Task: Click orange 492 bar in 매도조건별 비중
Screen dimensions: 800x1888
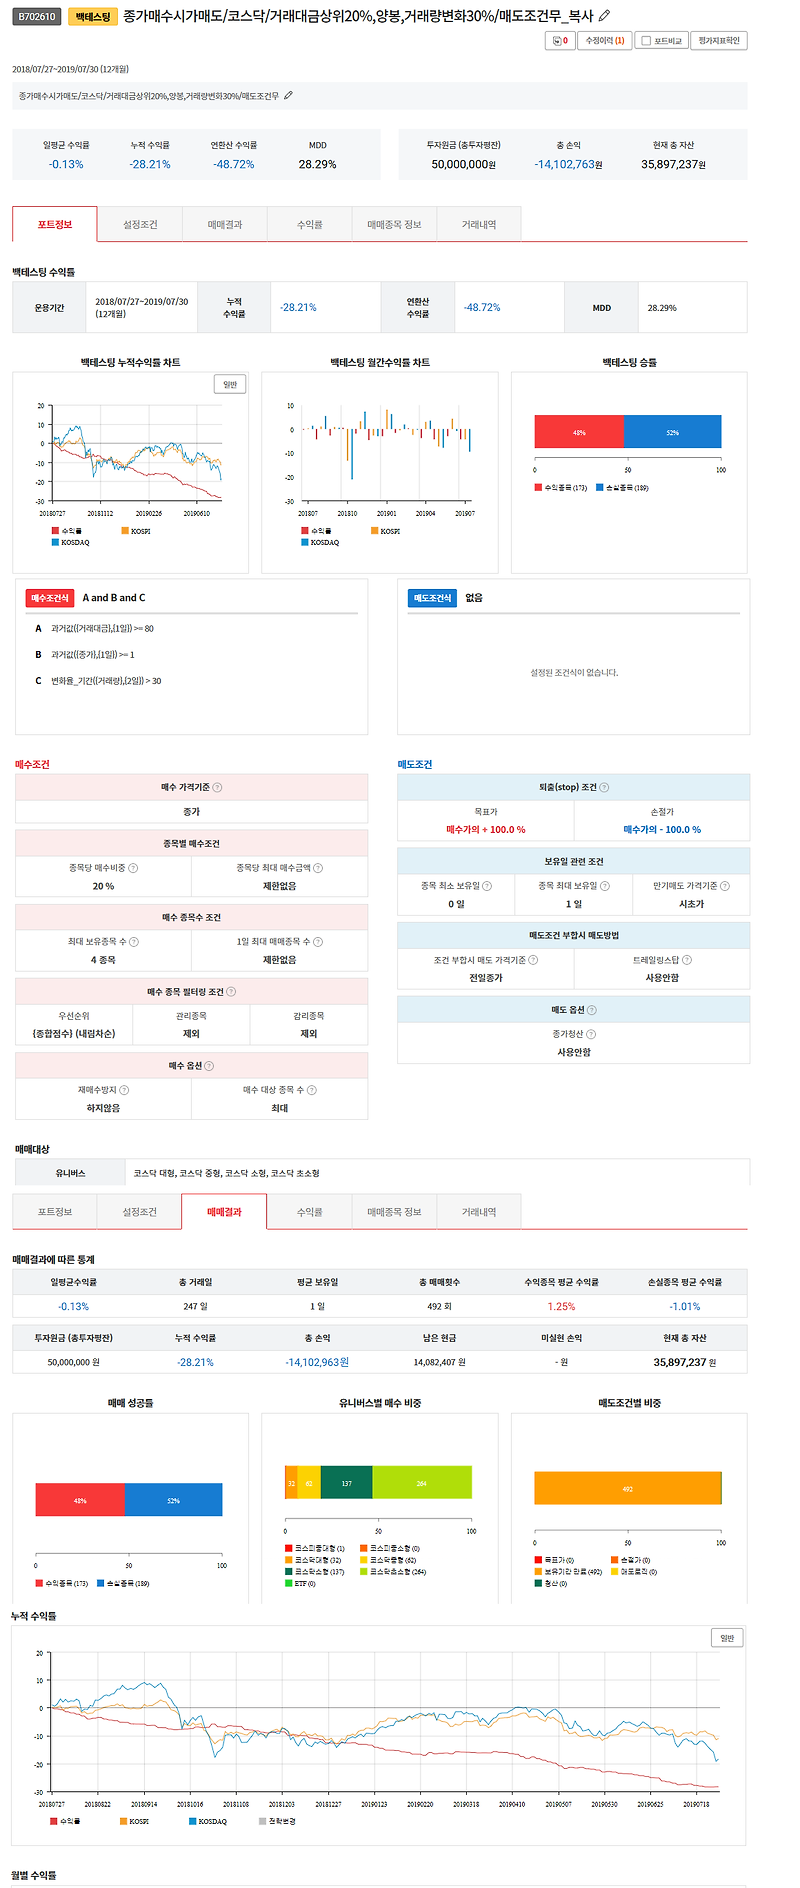Action: pyautogui.click(x=627, y=1488)
